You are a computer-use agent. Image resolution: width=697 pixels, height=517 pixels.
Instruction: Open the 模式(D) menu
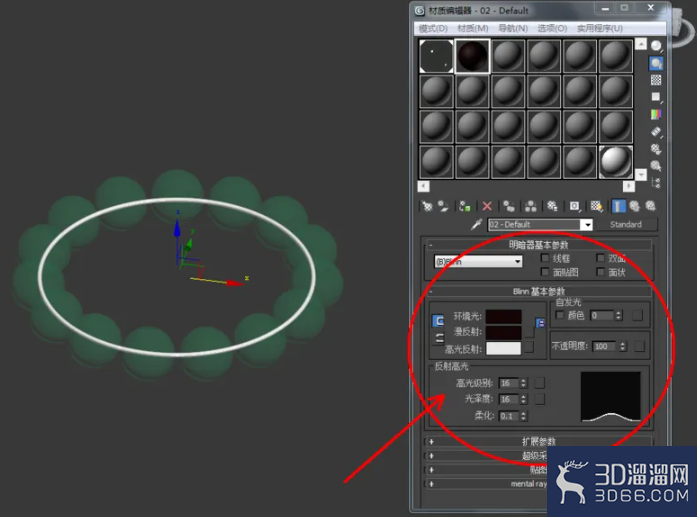click(x=433, y=28)
